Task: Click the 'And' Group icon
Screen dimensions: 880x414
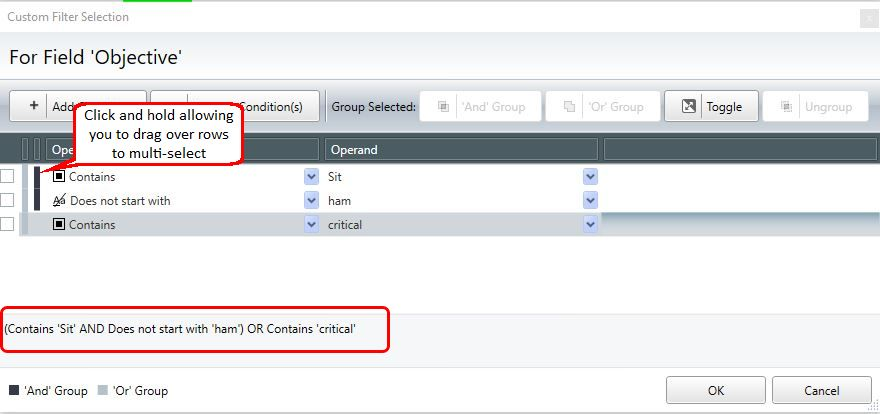Action: [443, 107]
